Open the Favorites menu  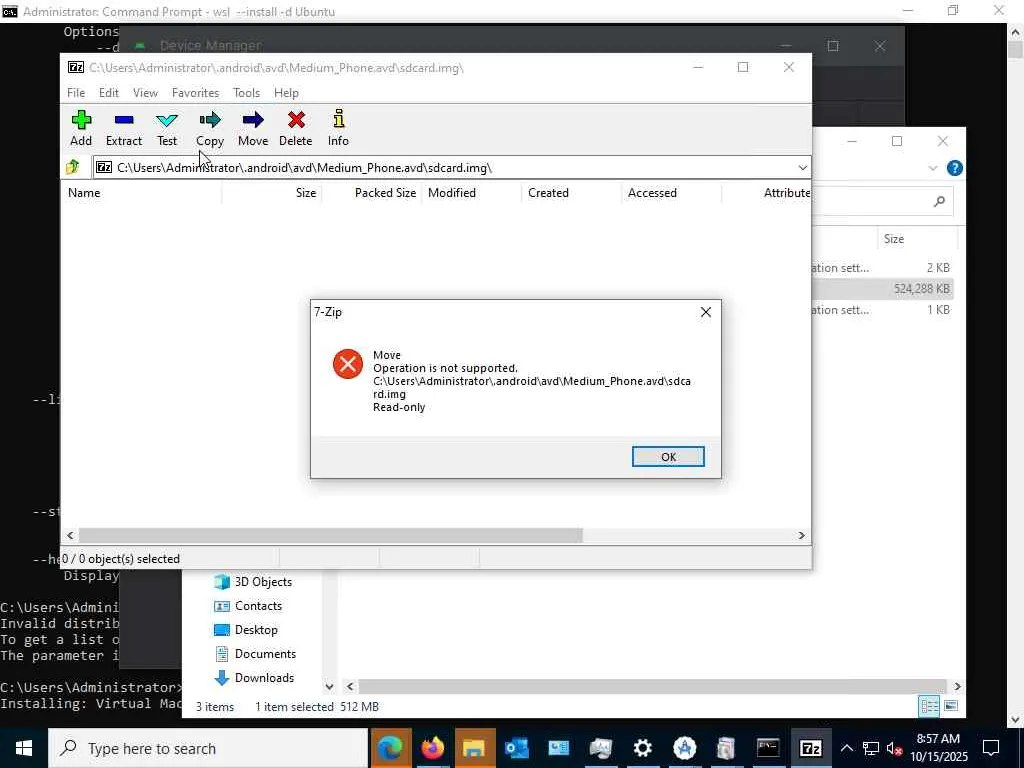click(195, 93)
